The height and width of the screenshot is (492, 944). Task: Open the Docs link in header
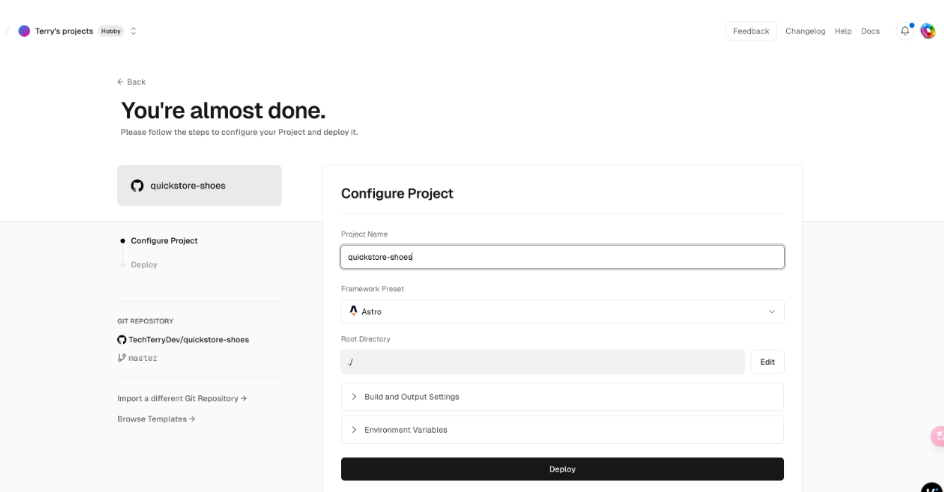click(x=870, y=31)
